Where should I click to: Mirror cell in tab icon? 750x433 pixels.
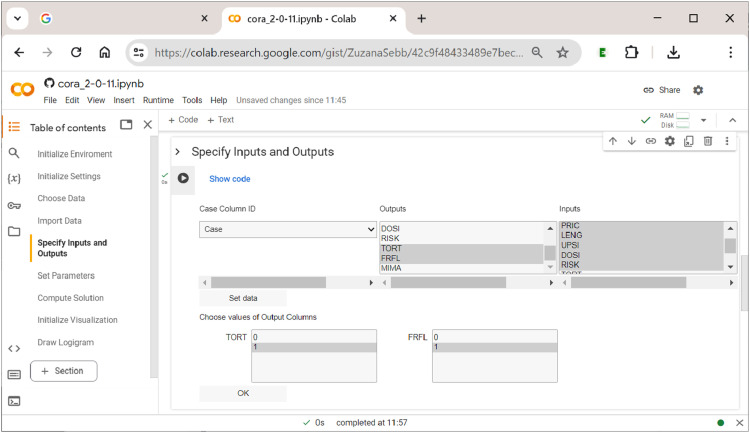point(689,141)
